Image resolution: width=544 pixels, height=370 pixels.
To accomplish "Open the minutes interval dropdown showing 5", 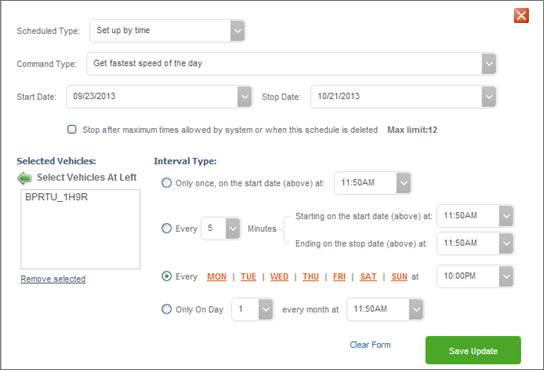I will (x=232, y=228).
